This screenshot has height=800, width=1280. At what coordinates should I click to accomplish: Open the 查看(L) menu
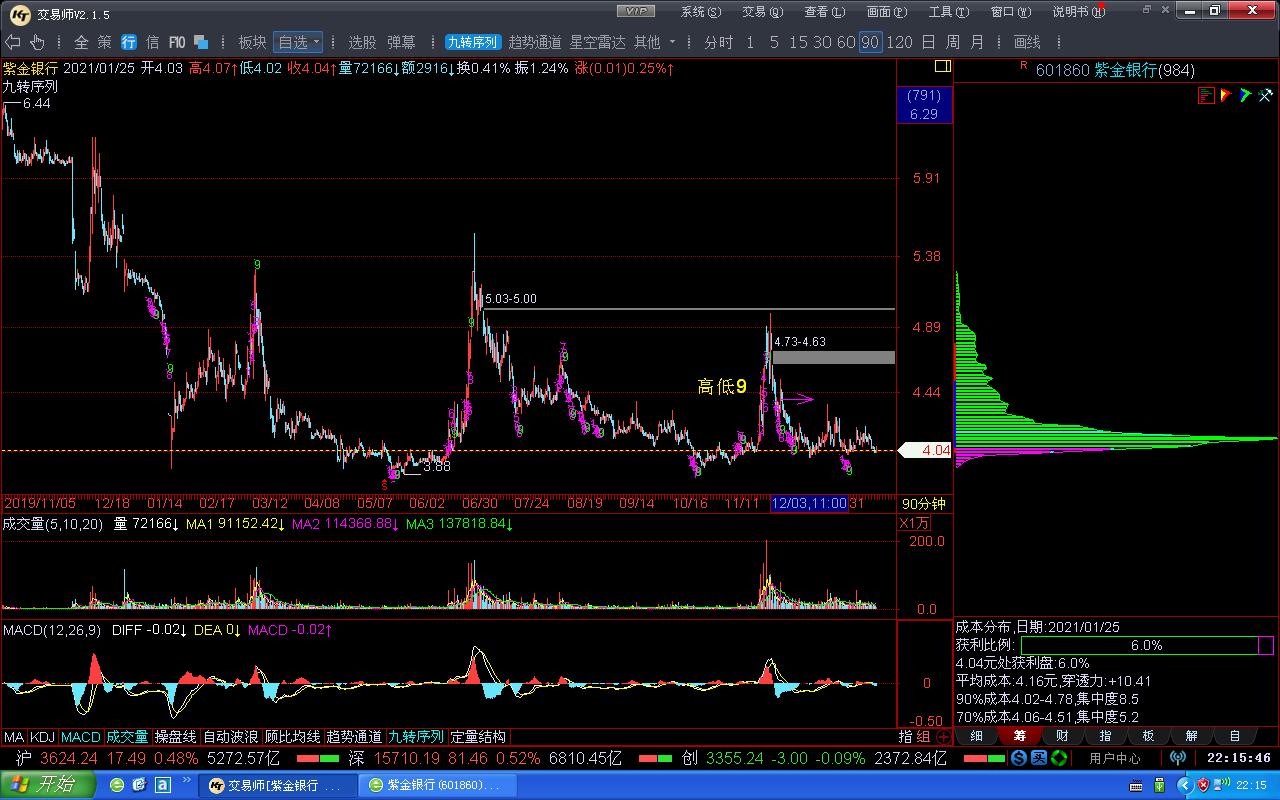click(x=824, y=11)
